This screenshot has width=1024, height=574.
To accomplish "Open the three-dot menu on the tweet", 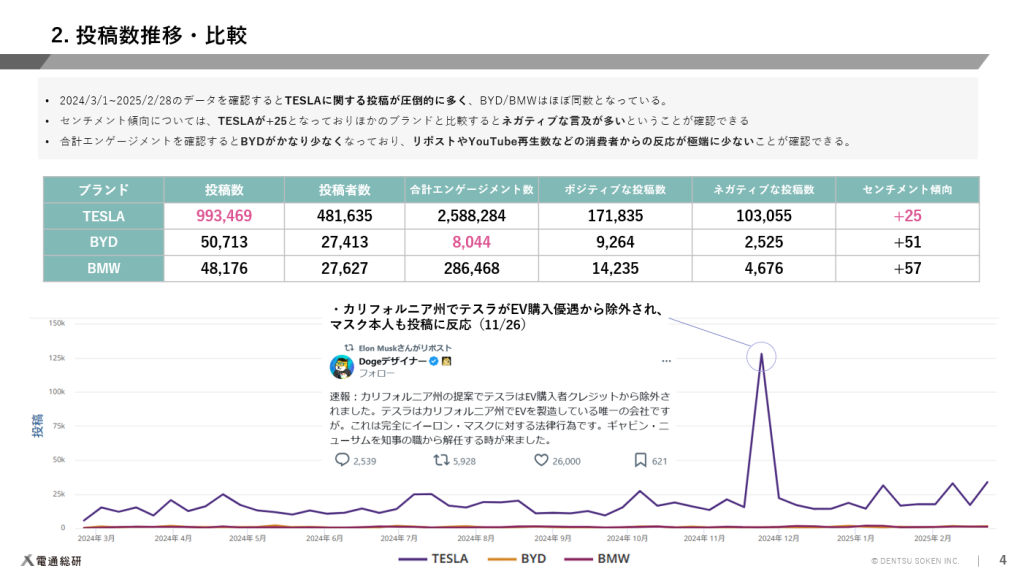I will [666, 360].
